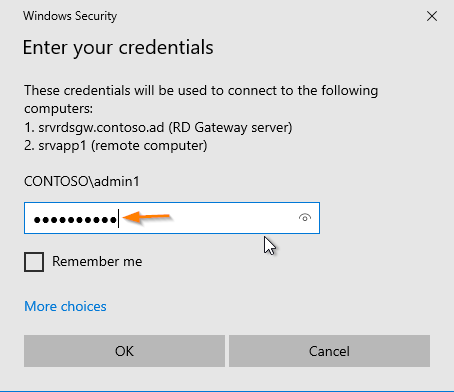
Task: Click the srvrdsgw.contoso.ad RD Gateway server line
Action: [158, 127]
